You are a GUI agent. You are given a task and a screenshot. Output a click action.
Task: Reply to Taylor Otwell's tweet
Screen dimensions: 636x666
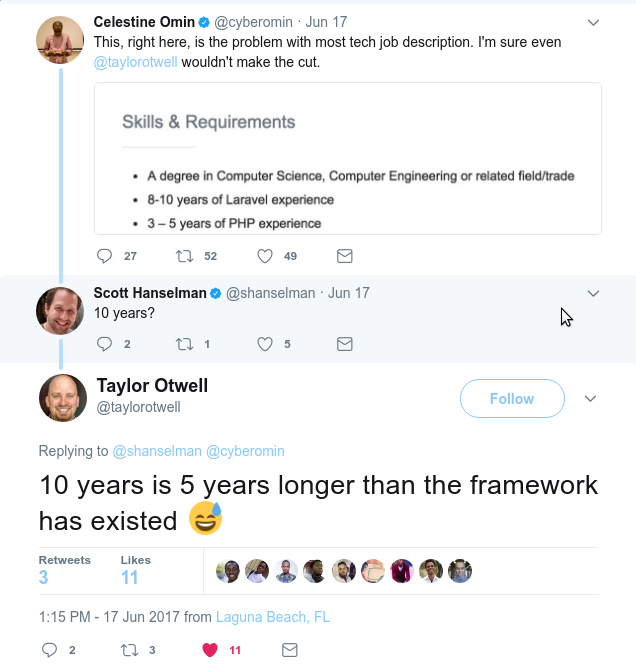[50, 650]
